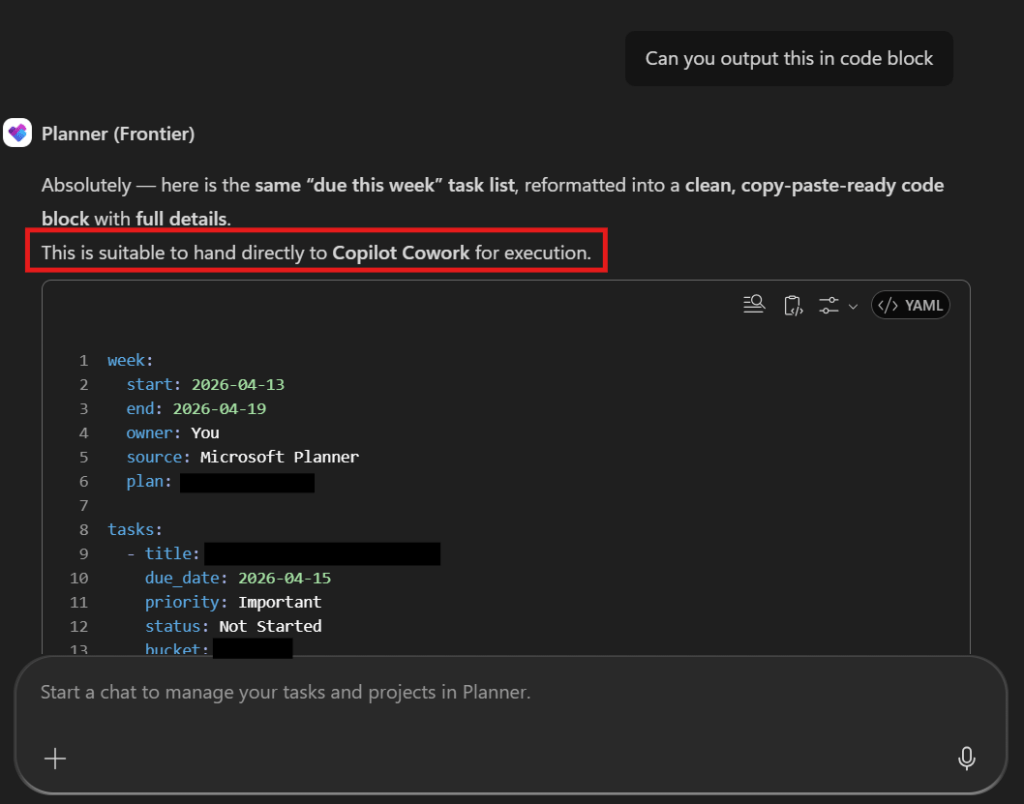Click the "Microsoft Planner" source value

[279, 457]
